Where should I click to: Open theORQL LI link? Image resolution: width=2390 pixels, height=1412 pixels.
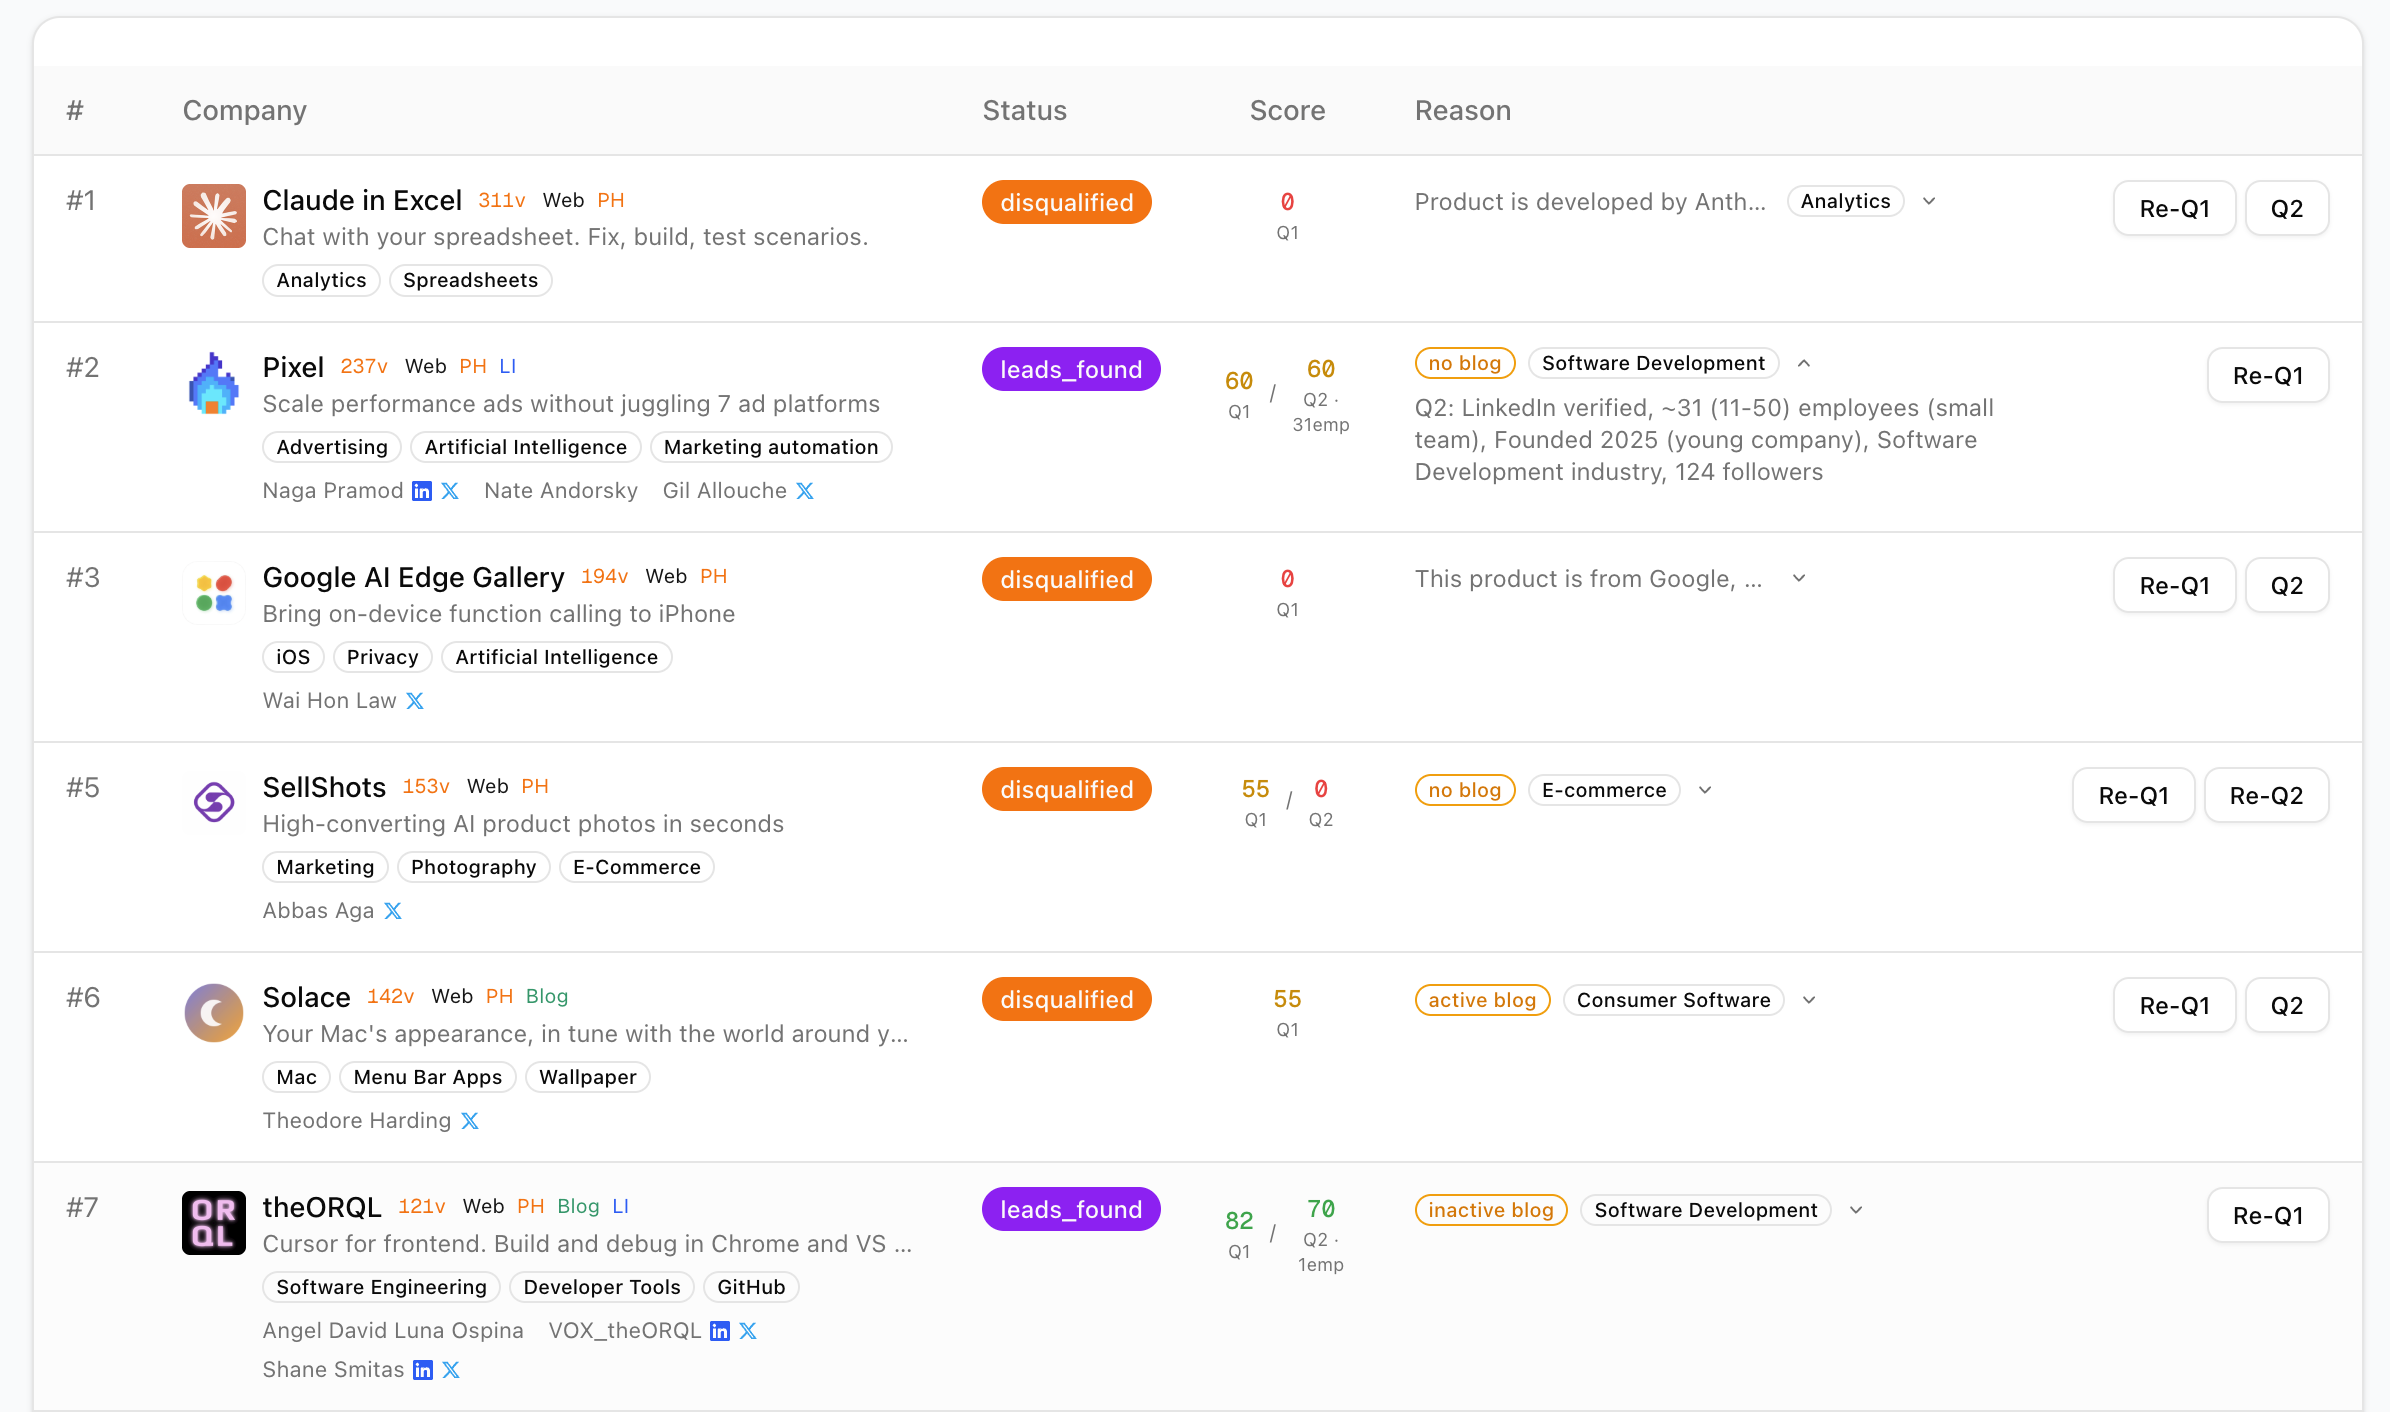(621, 1206)
